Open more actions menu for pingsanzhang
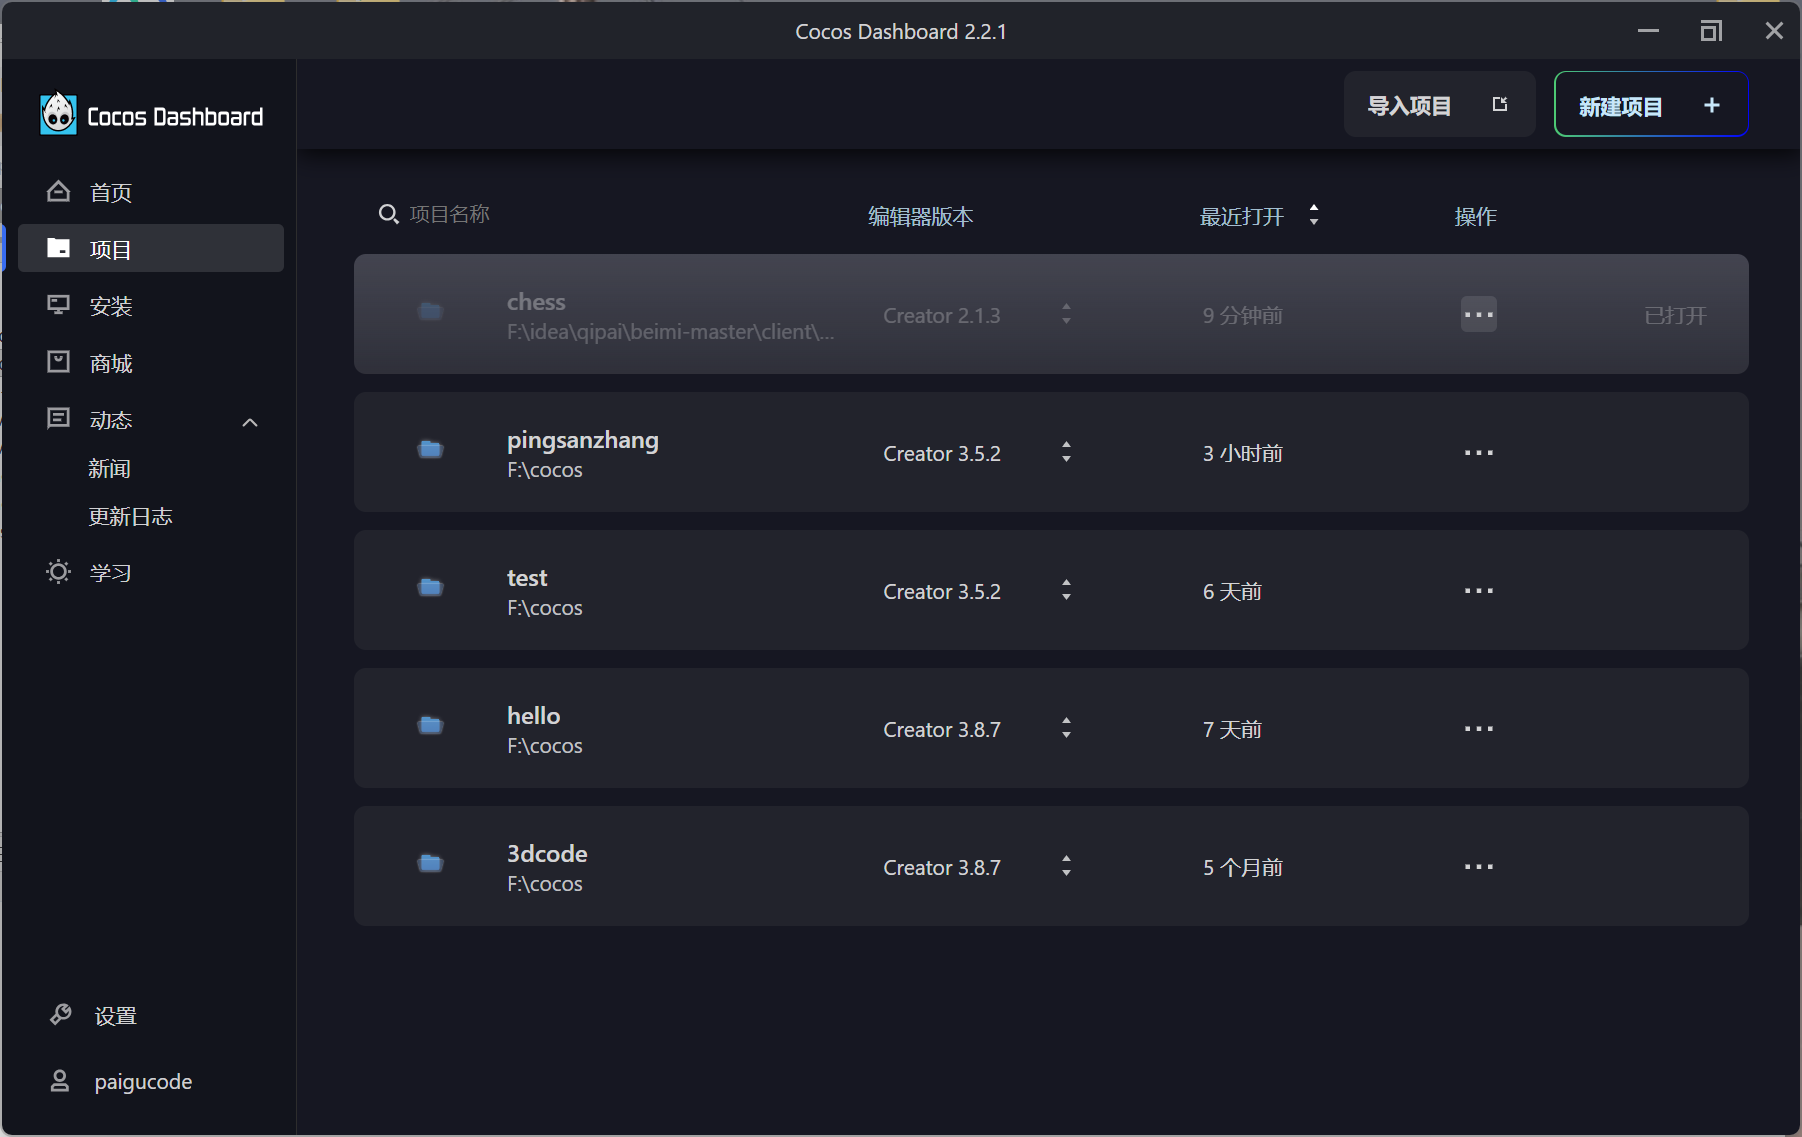The image size is (1802, 1137). tap(1479, 452)
